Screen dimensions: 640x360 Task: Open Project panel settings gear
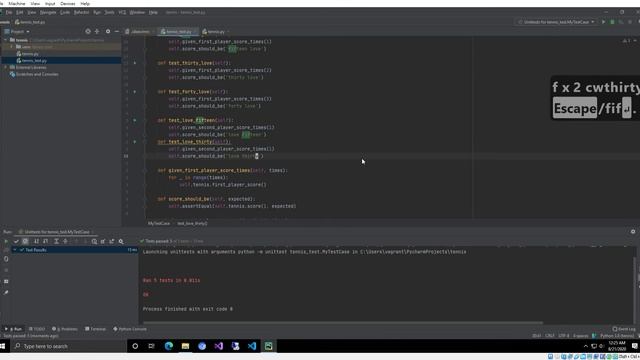coord(108,31)
